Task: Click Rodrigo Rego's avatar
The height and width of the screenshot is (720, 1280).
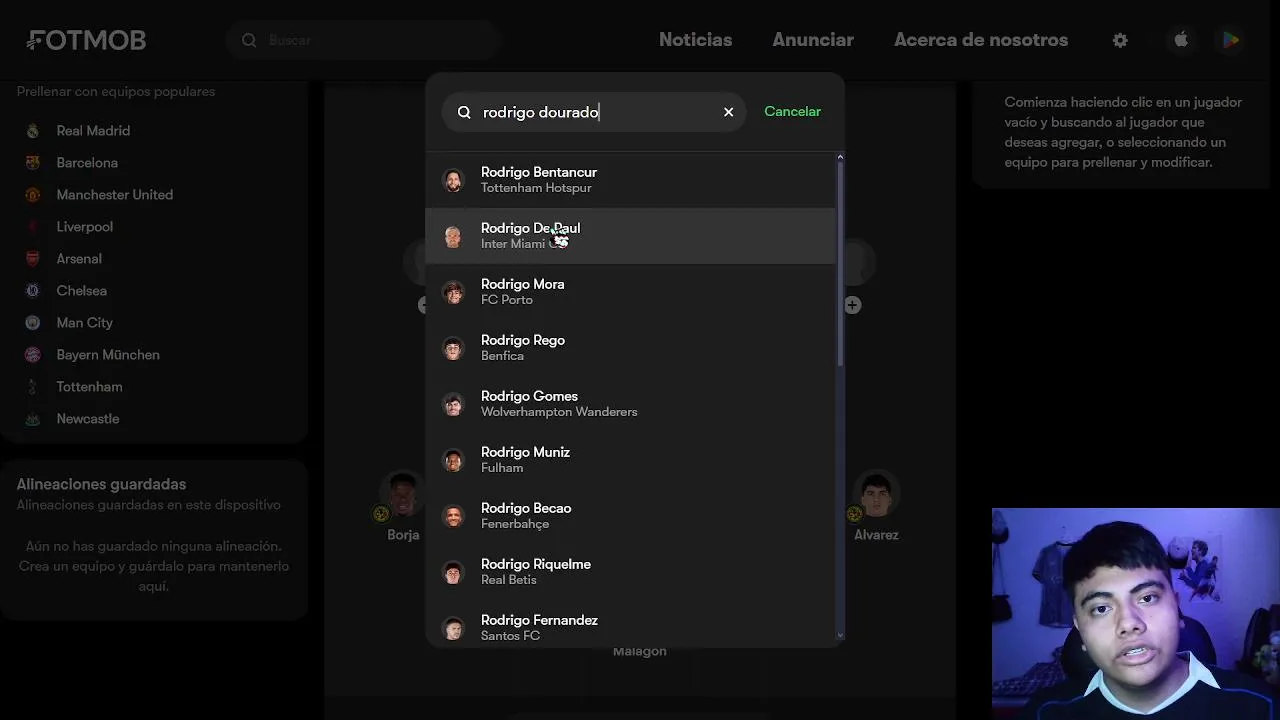Action: pyautogui.click(x=453, y=348)
